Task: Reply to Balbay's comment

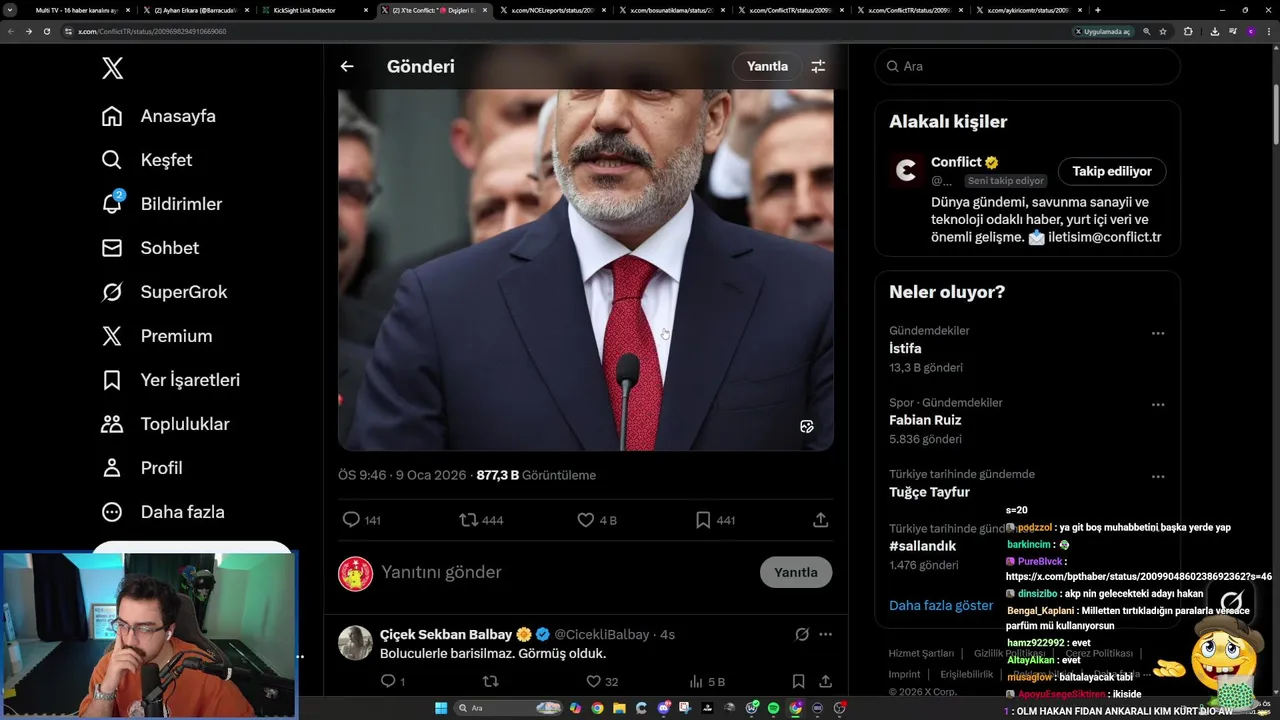Action: pyautogui.click(x=388, y=681)
